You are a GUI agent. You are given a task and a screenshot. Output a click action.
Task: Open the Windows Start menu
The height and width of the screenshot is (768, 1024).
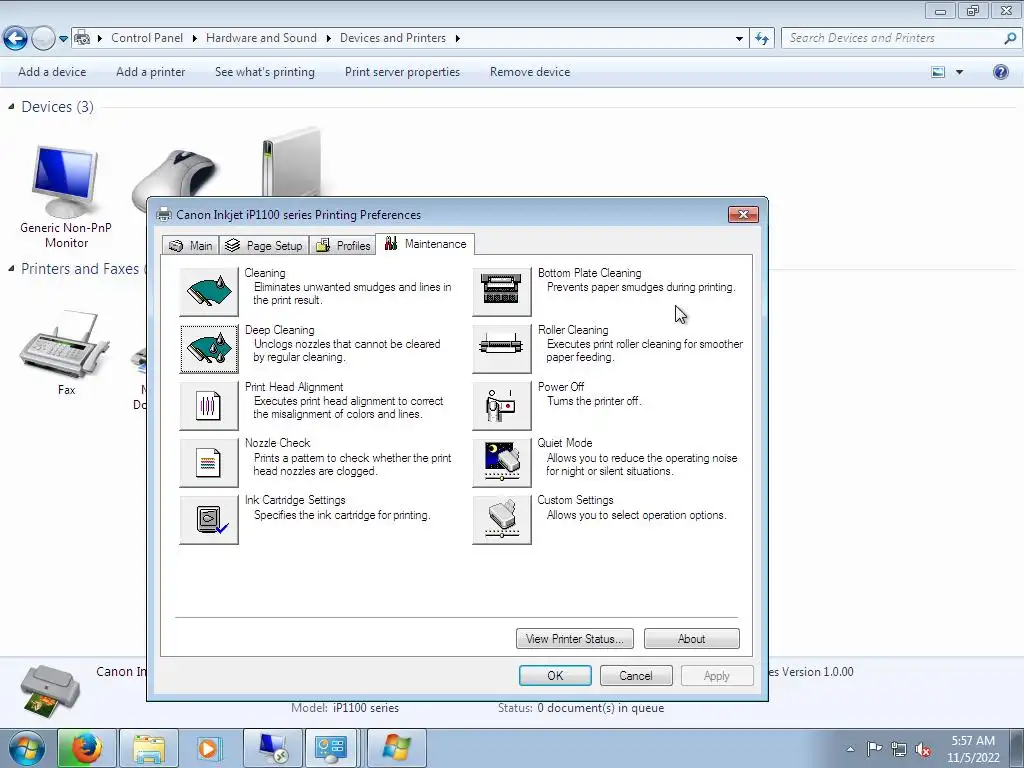point(26,748)
